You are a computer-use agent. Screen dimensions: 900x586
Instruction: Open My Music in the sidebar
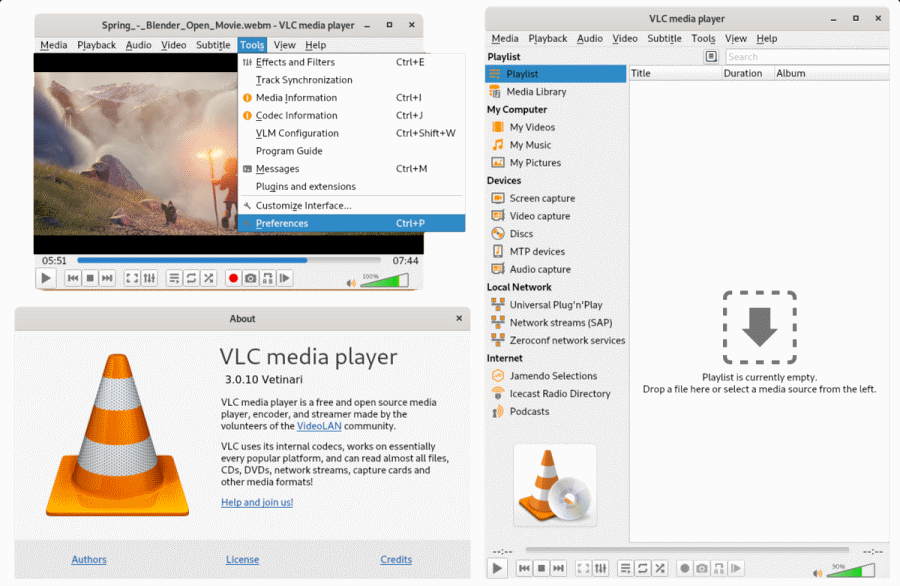(556, 145)
